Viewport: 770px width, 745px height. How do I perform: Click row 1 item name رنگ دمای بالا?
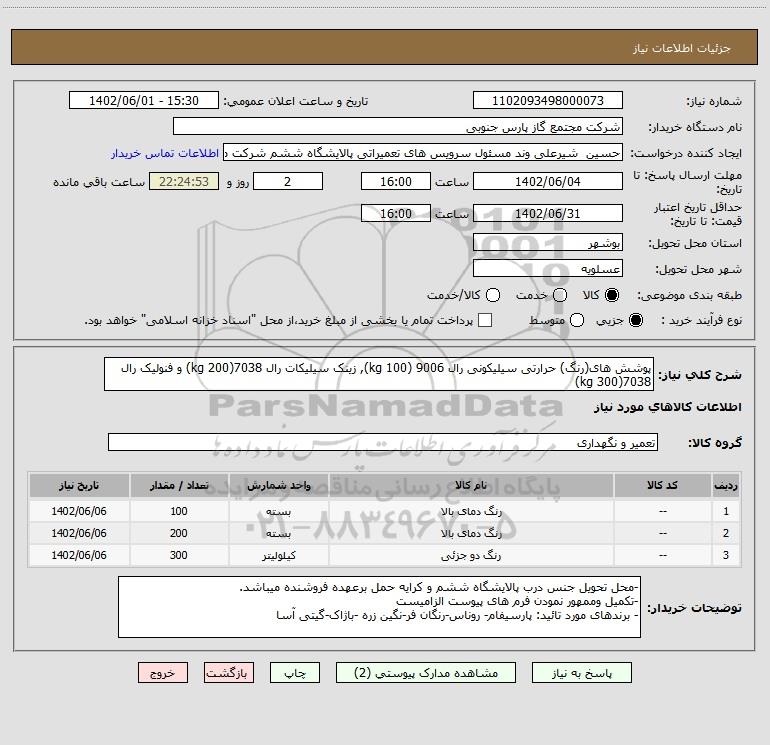pyautogui.click(x=471, y=511)
